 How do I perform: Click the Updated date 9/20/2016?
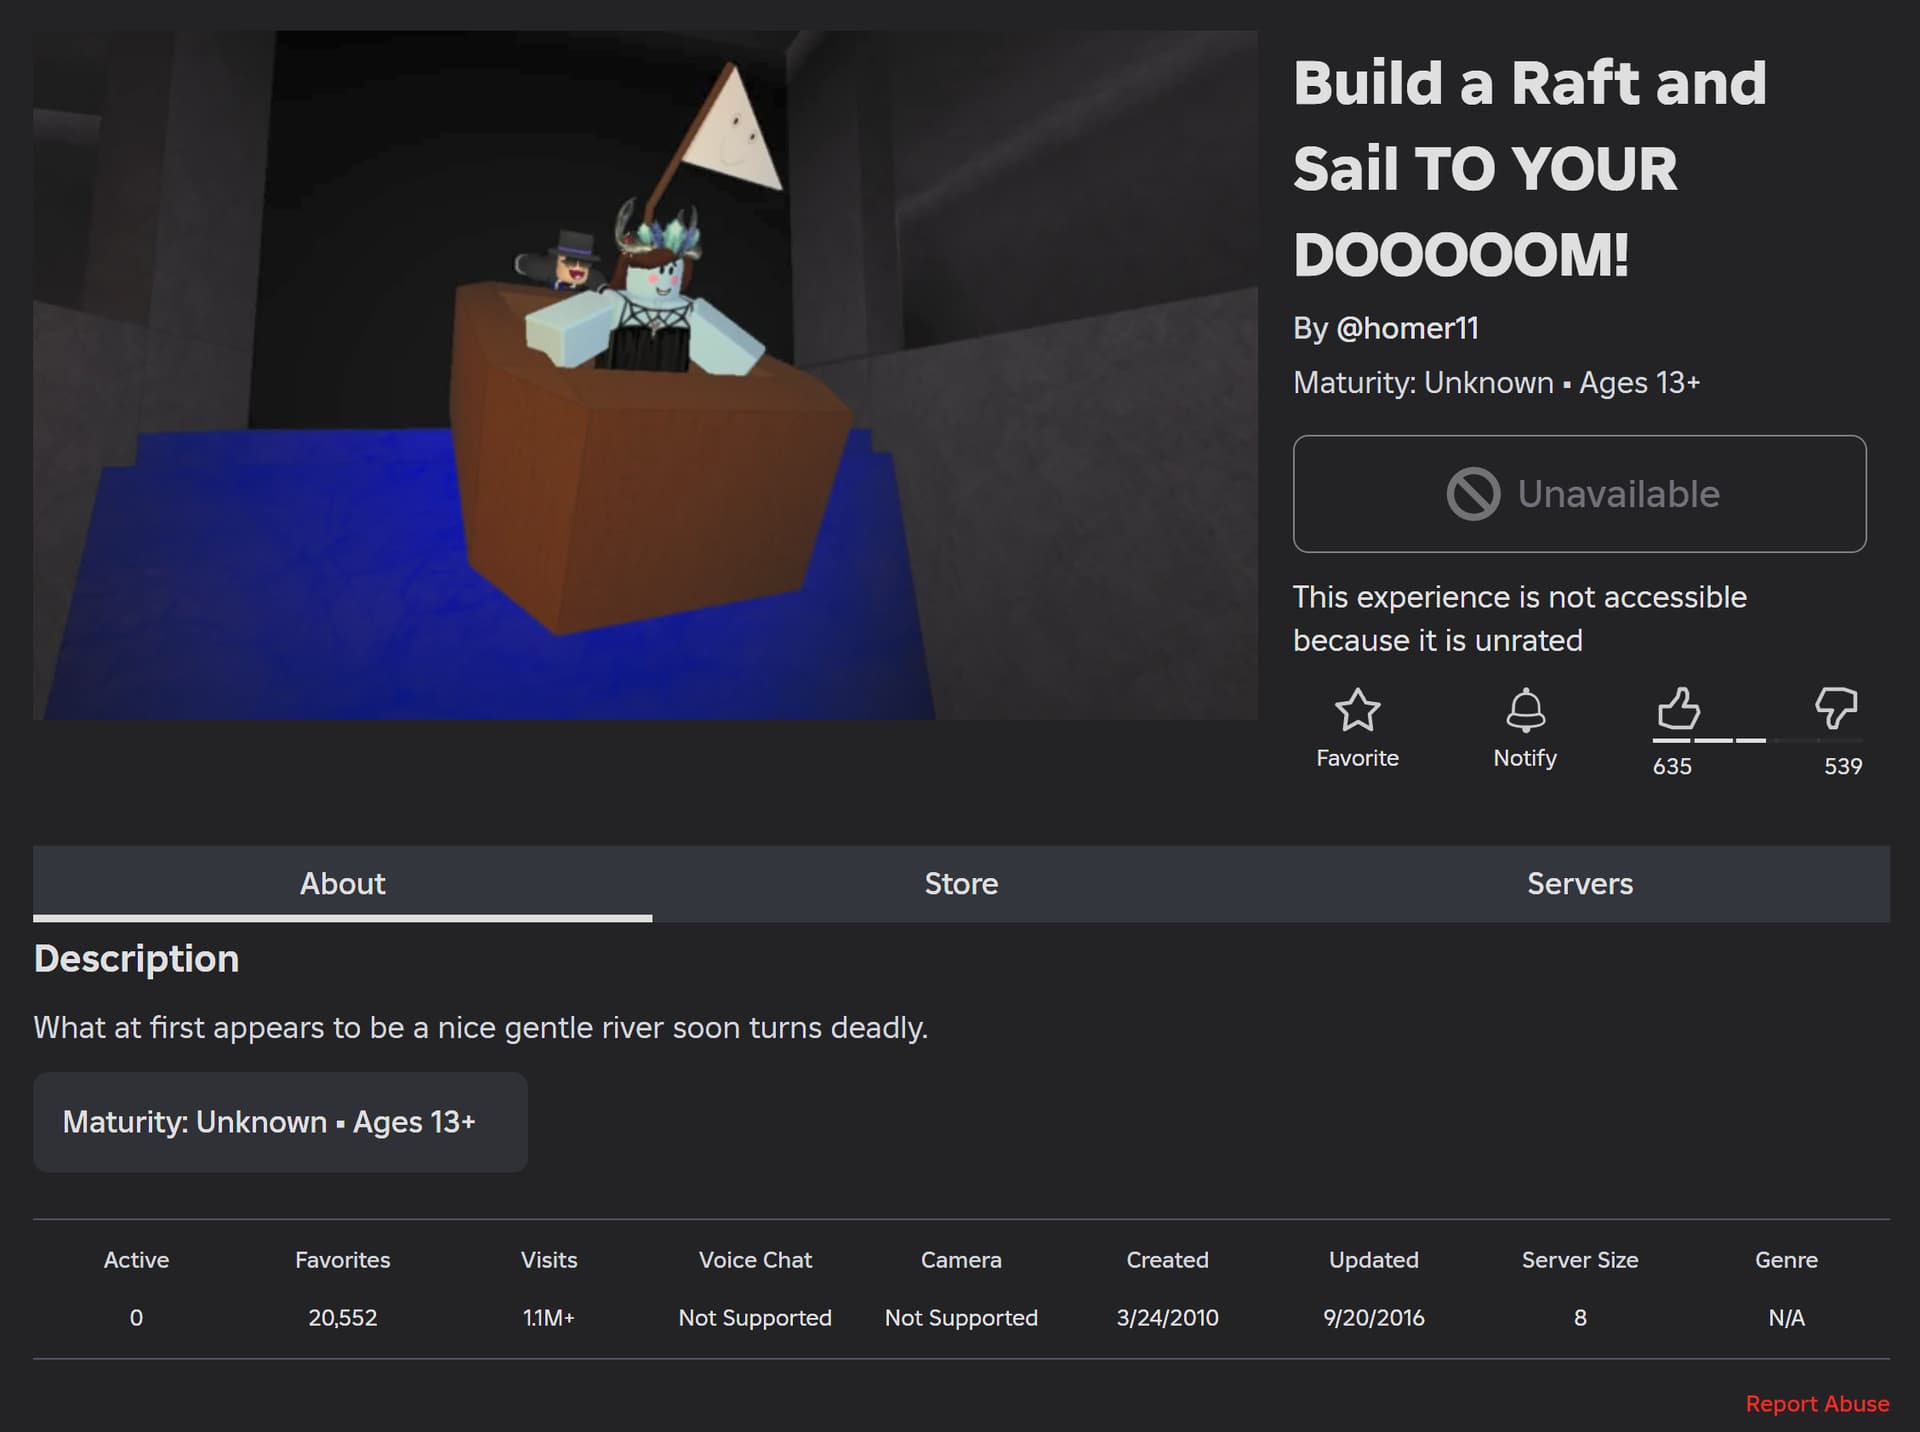click(x=1373, y=1318)
